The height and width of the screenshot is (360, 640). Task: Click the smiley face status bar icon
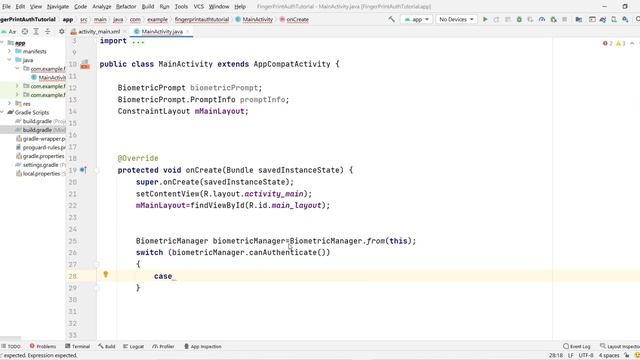[x=637, y=356]
